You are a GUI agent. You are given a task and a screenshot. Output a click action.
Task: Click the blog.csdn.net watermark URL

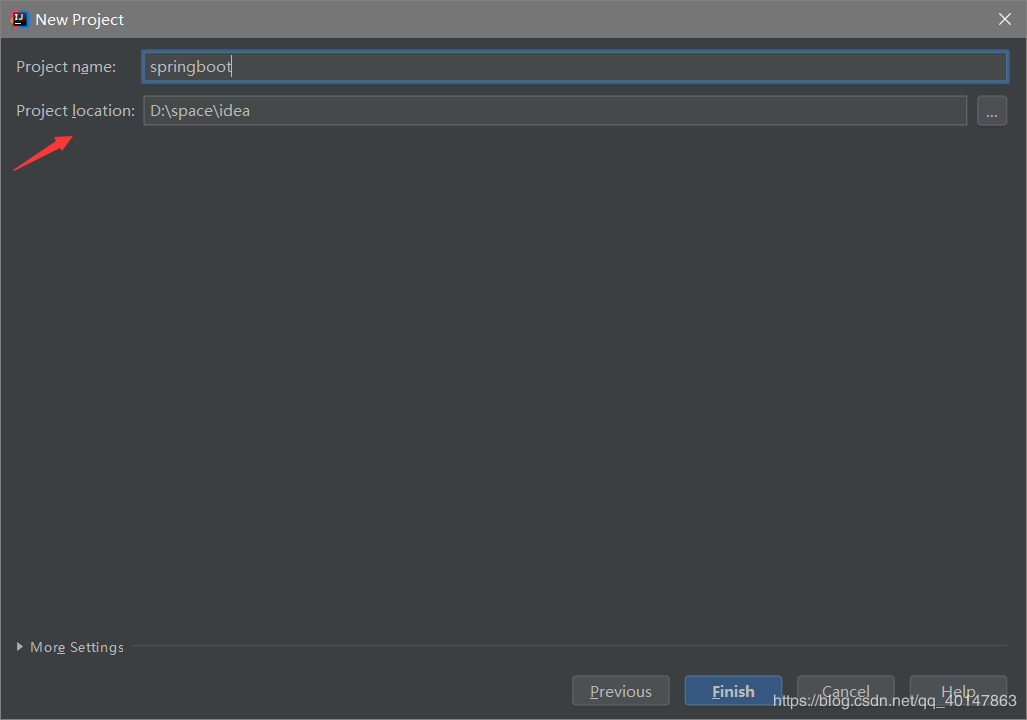pos(895,702)
